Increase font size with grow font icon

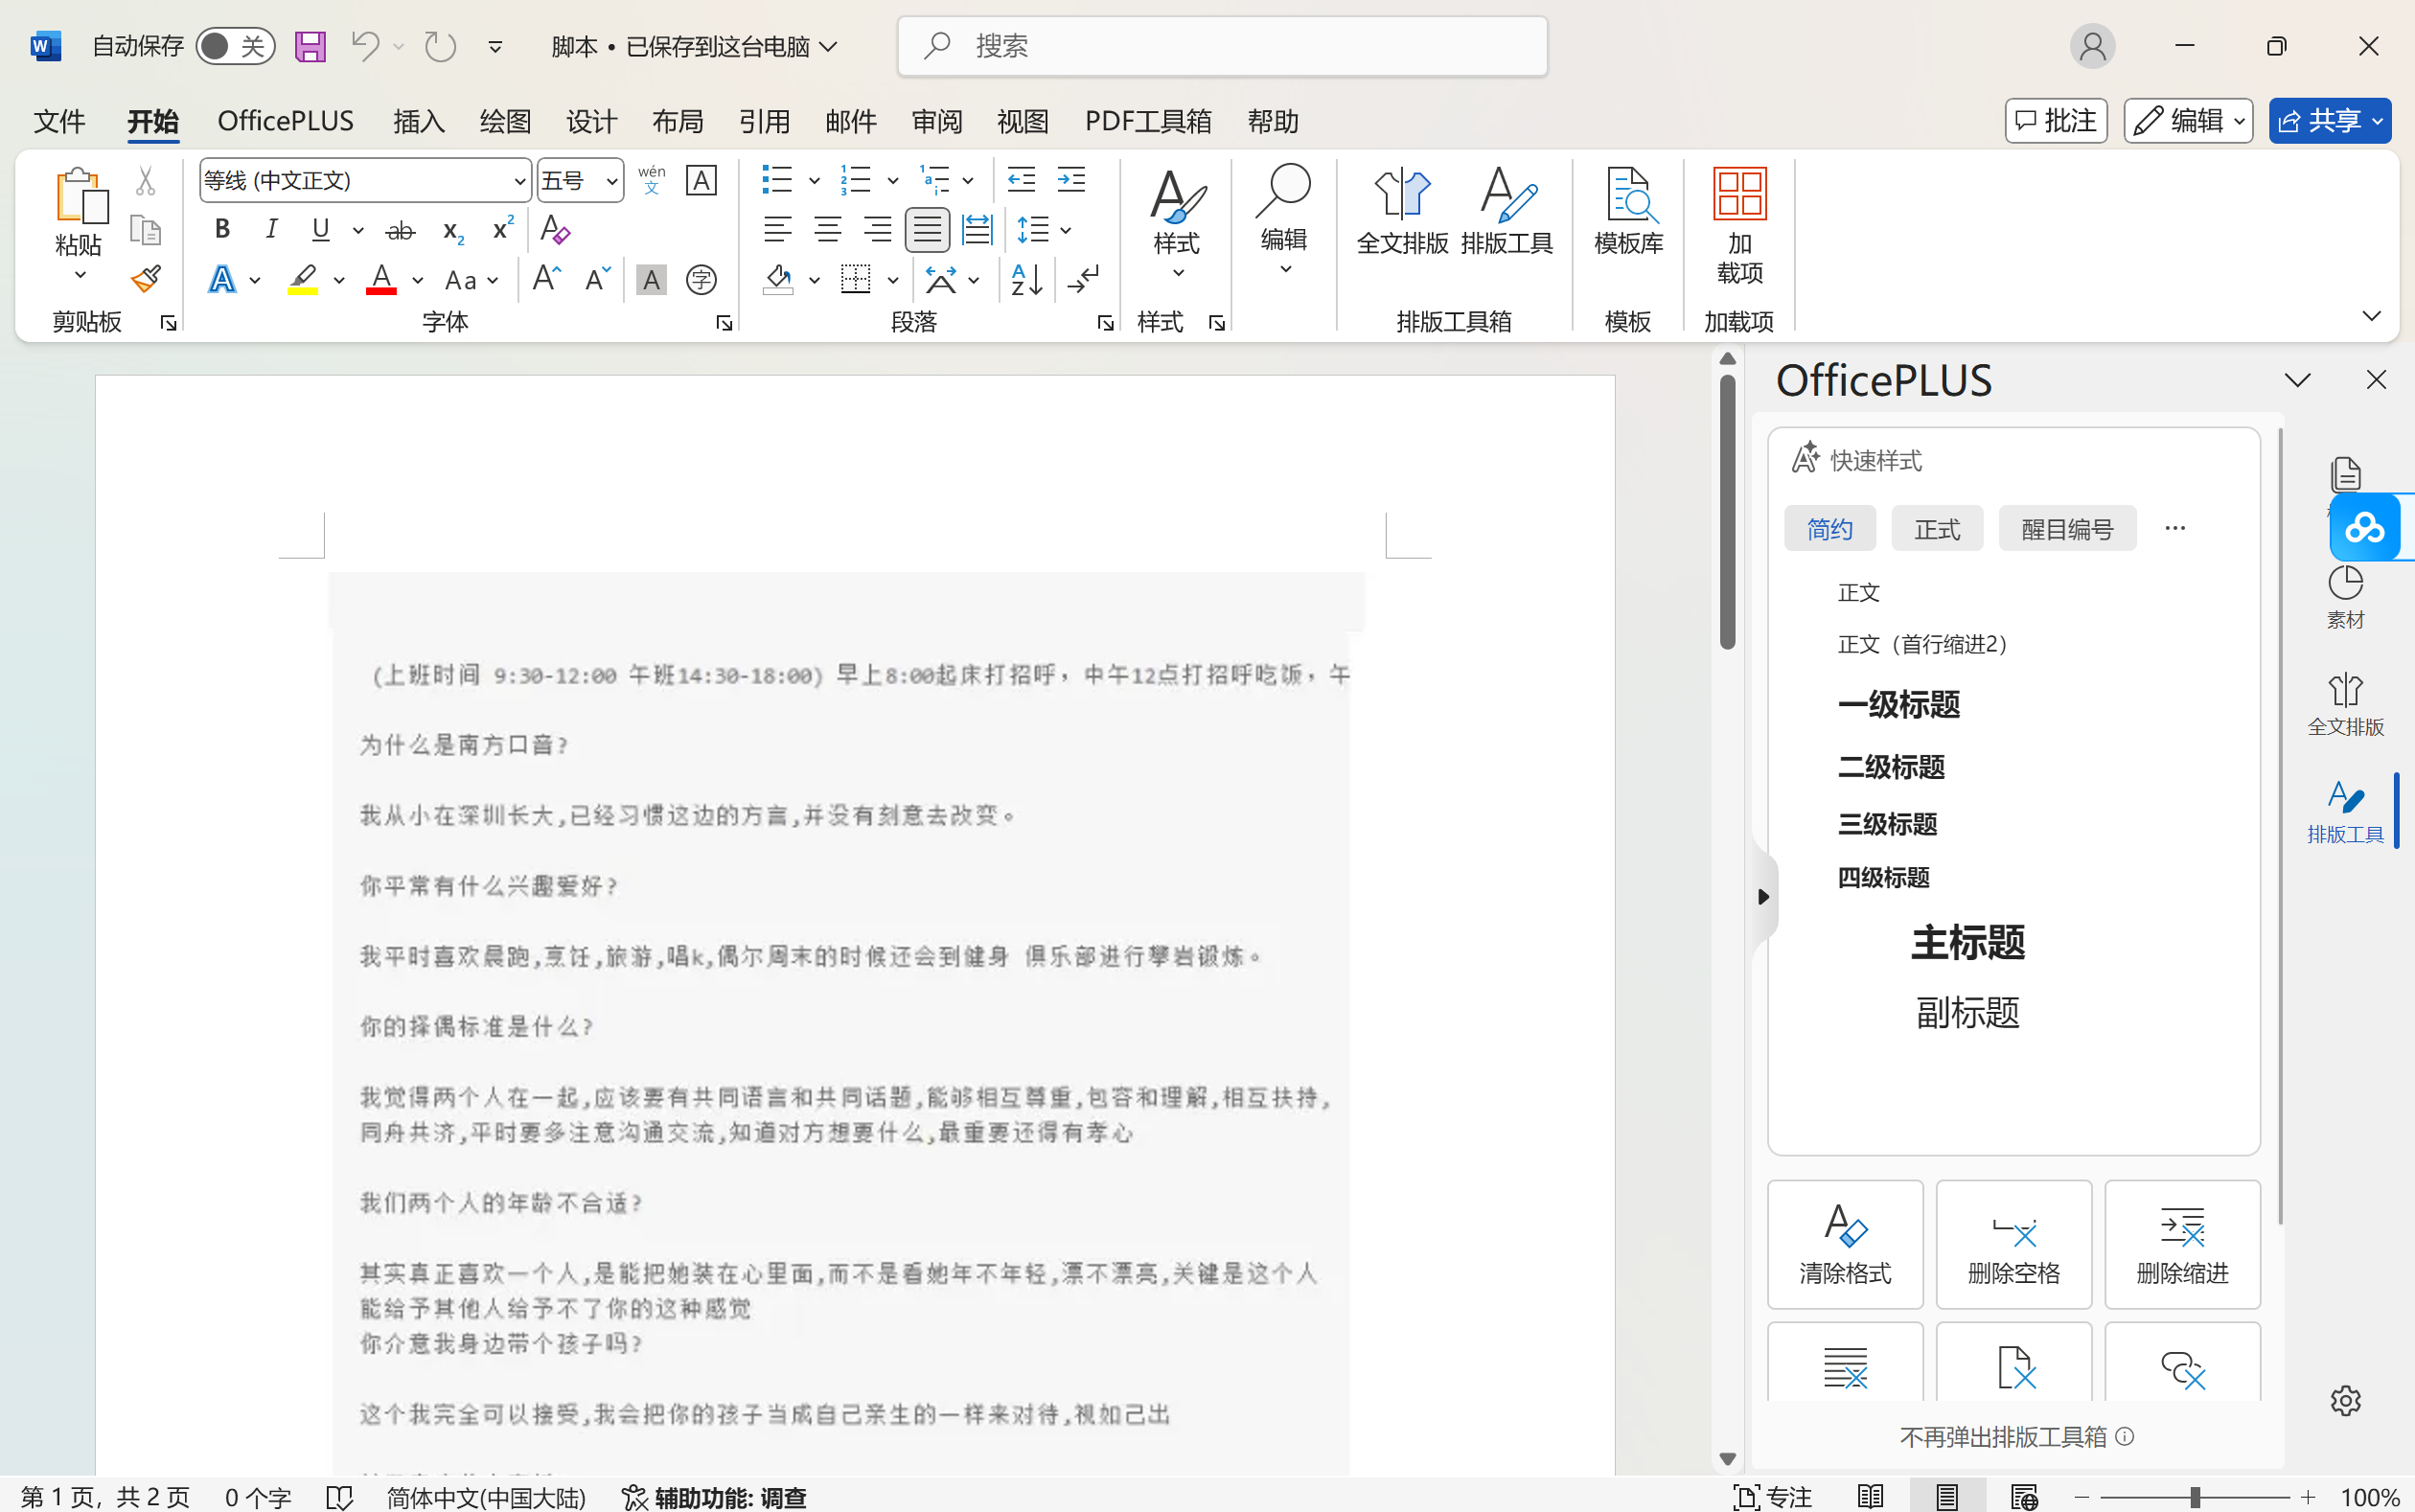click(x=546, y=279)
